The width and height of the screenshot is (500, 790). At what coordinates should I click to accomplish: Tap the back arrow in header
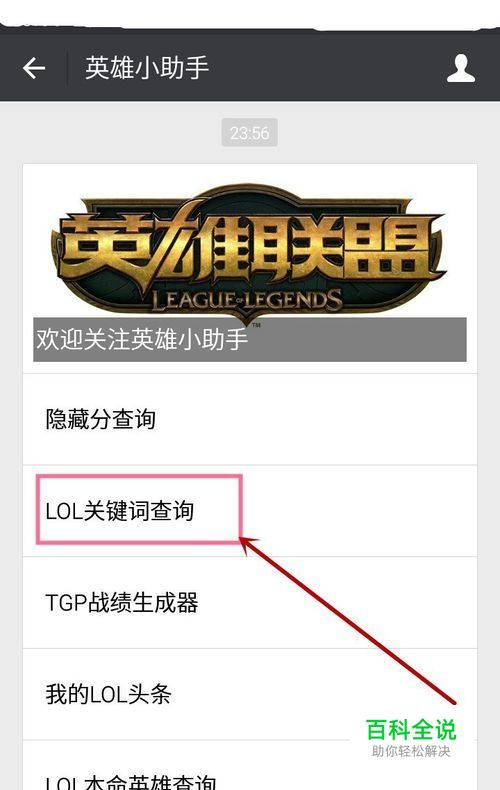[34, 68]
